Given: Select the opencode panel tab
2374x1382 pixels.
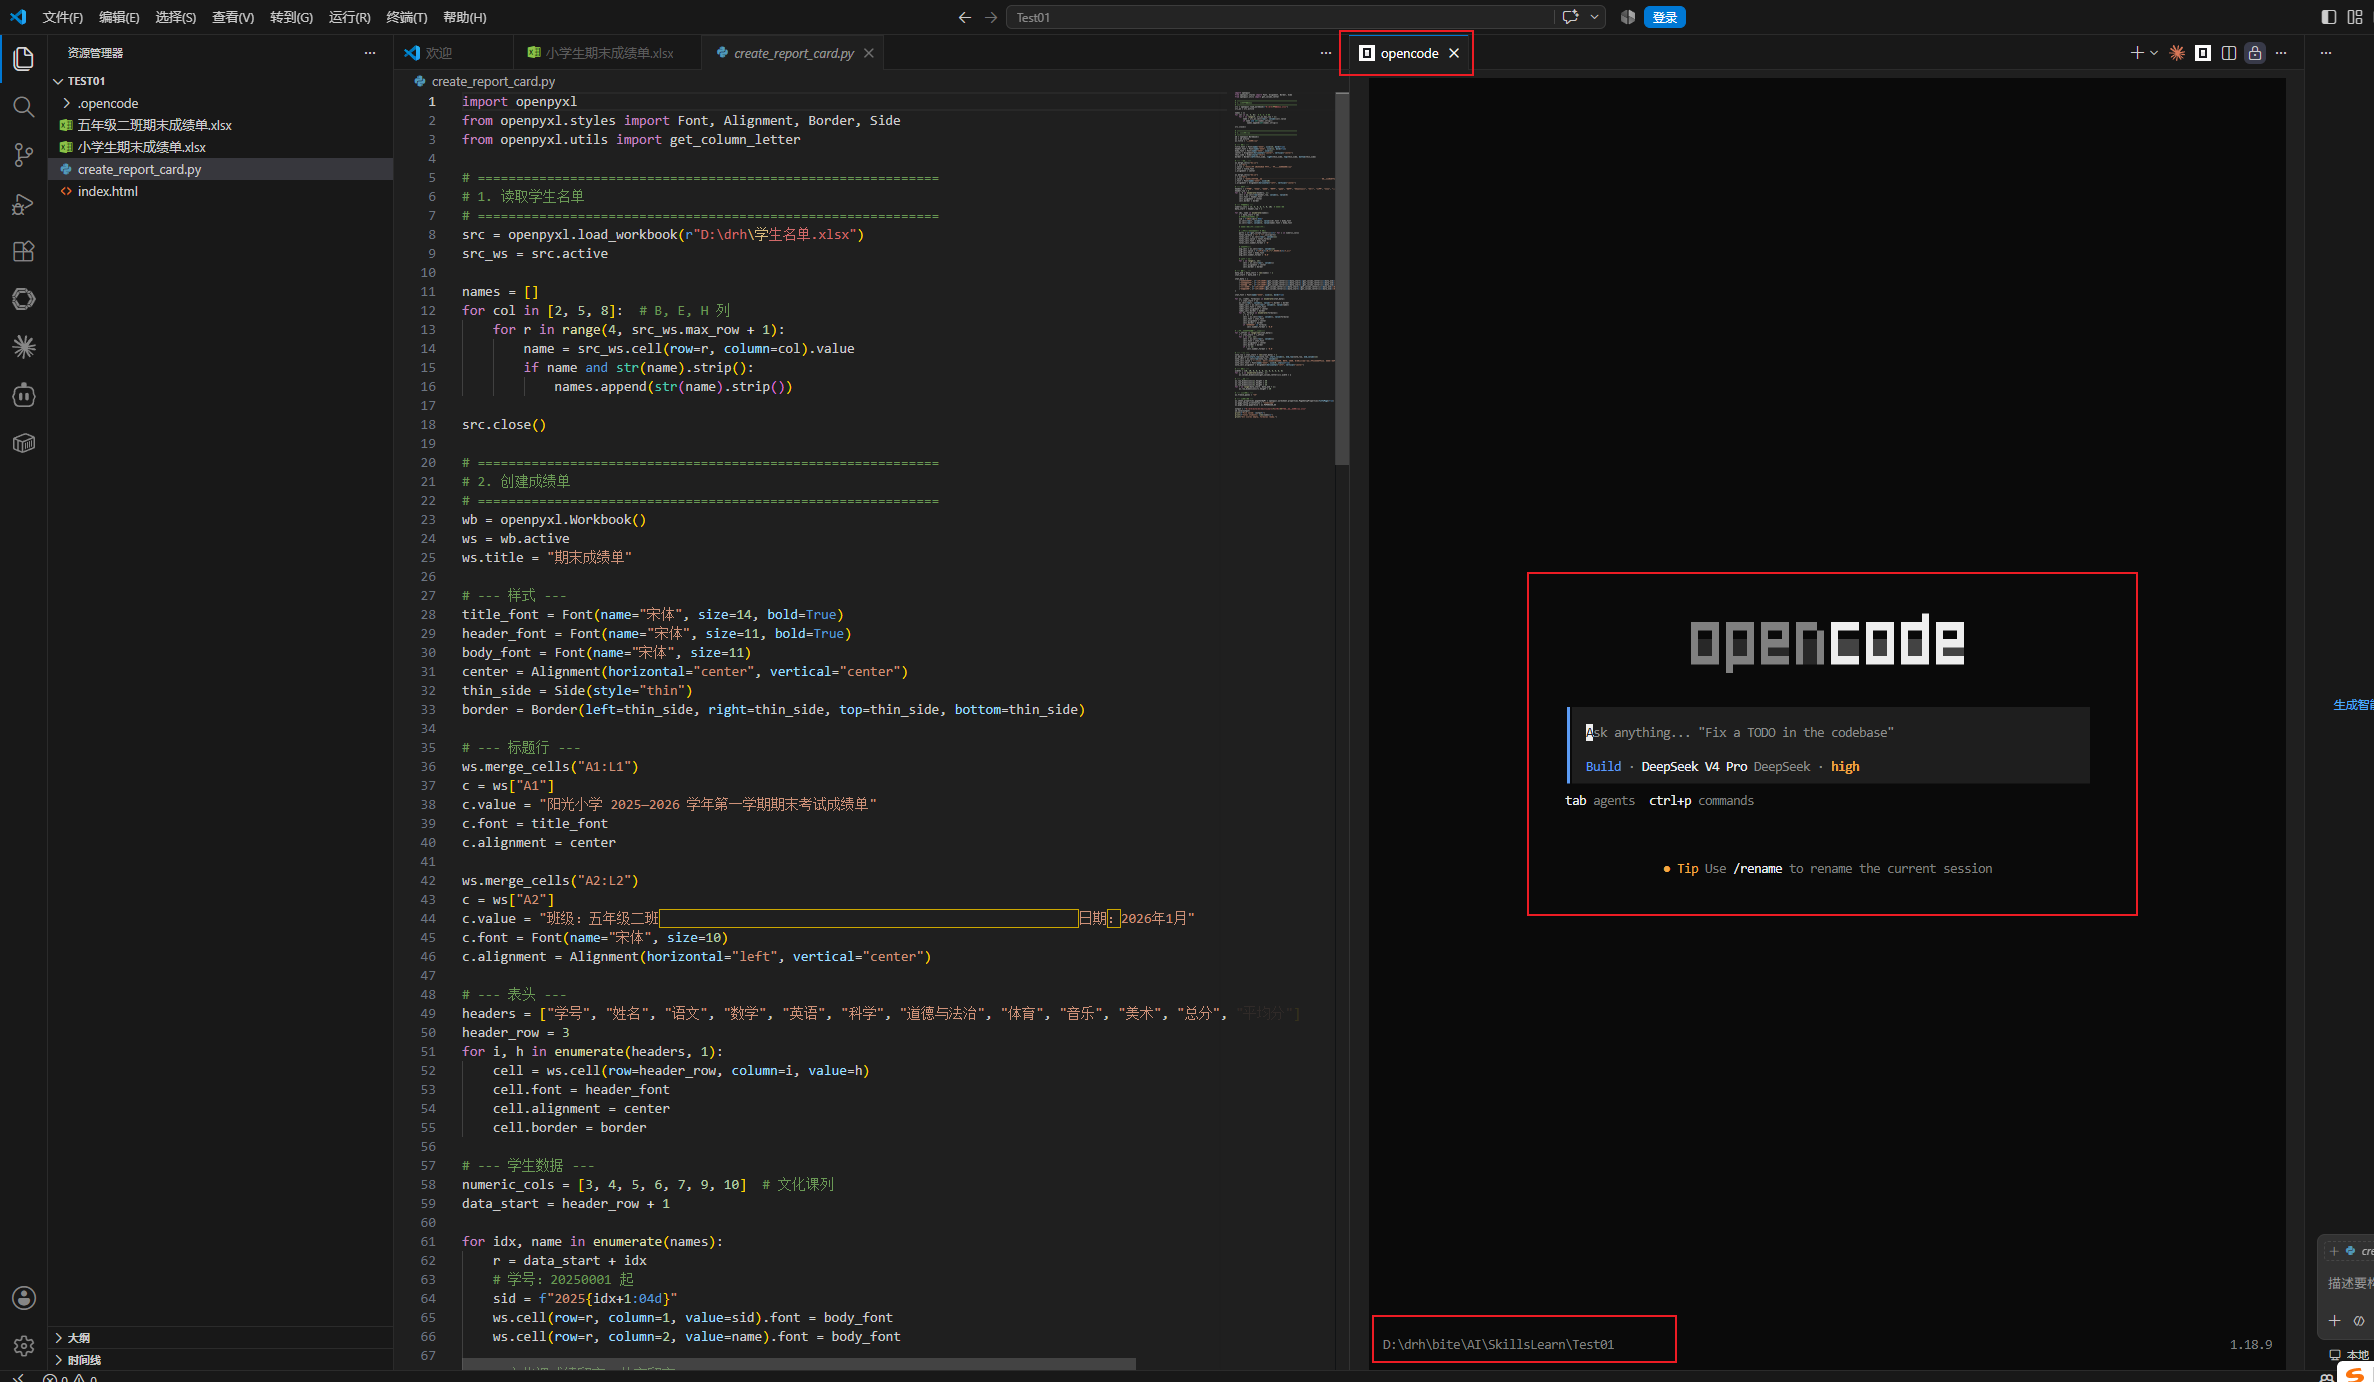Looking at the screenshot, I should point(1409,53).
